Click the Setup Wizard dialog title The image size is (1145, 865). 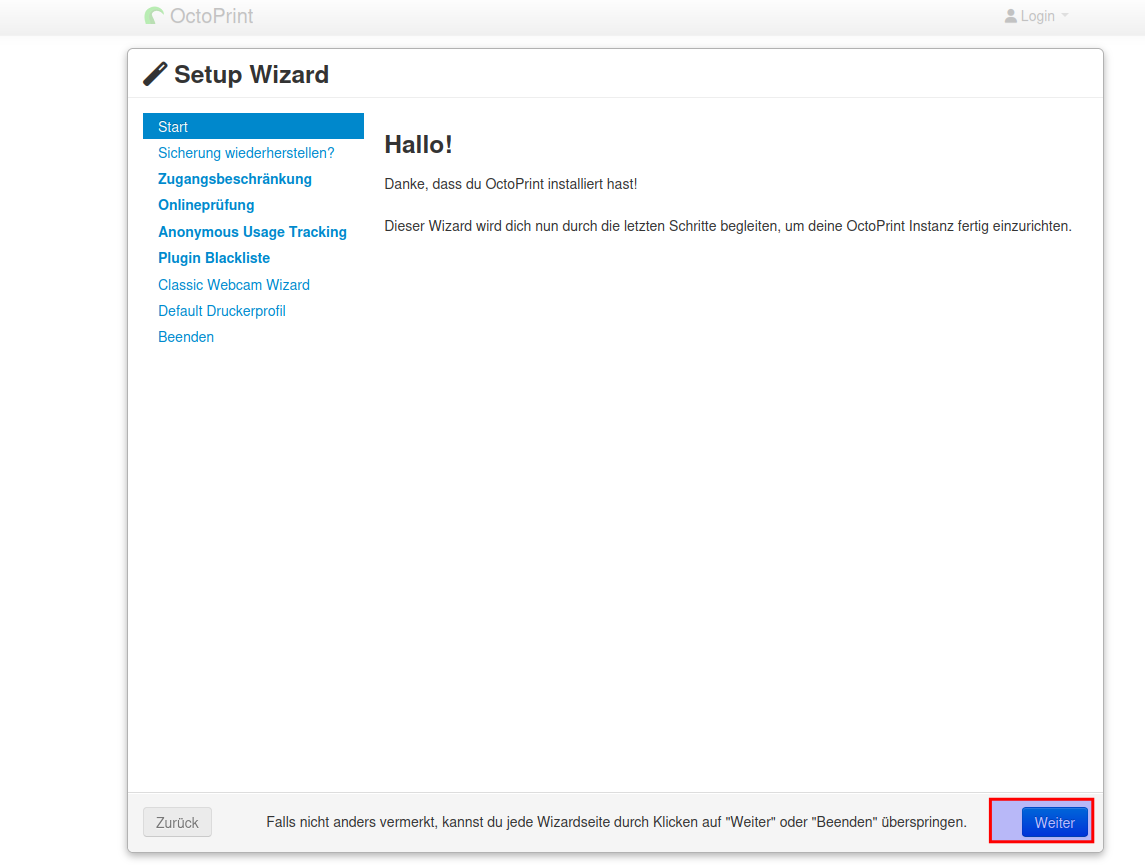tap(251, 74)
